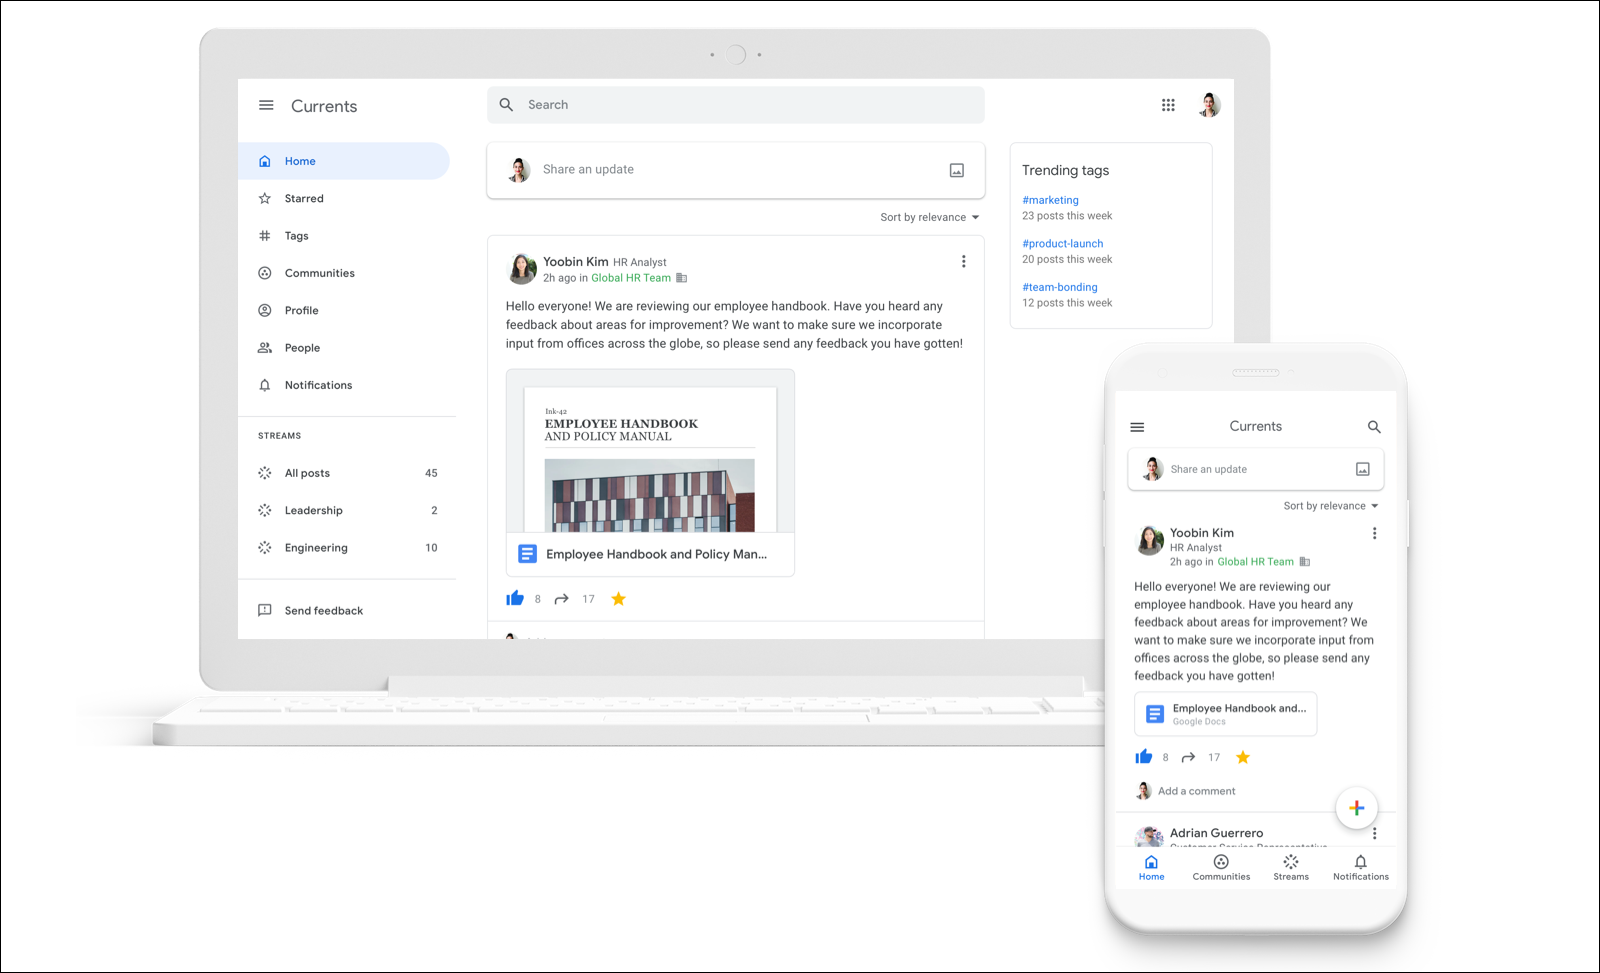Open more options on Adrian Guerrero's post
This screenshot has width=1600, height=973.
point(1375,833)
